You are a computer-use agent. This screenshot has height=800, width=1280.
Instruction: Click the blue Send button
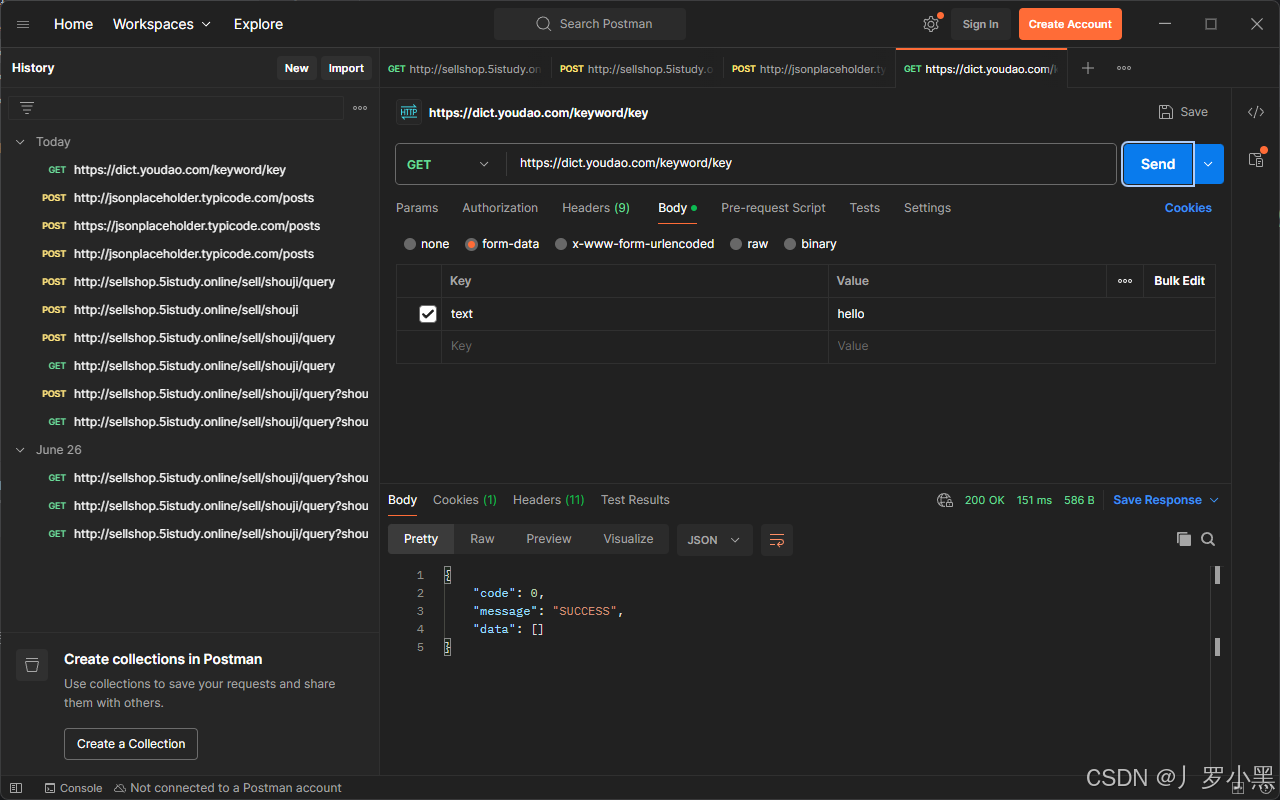pos(1158,164)
